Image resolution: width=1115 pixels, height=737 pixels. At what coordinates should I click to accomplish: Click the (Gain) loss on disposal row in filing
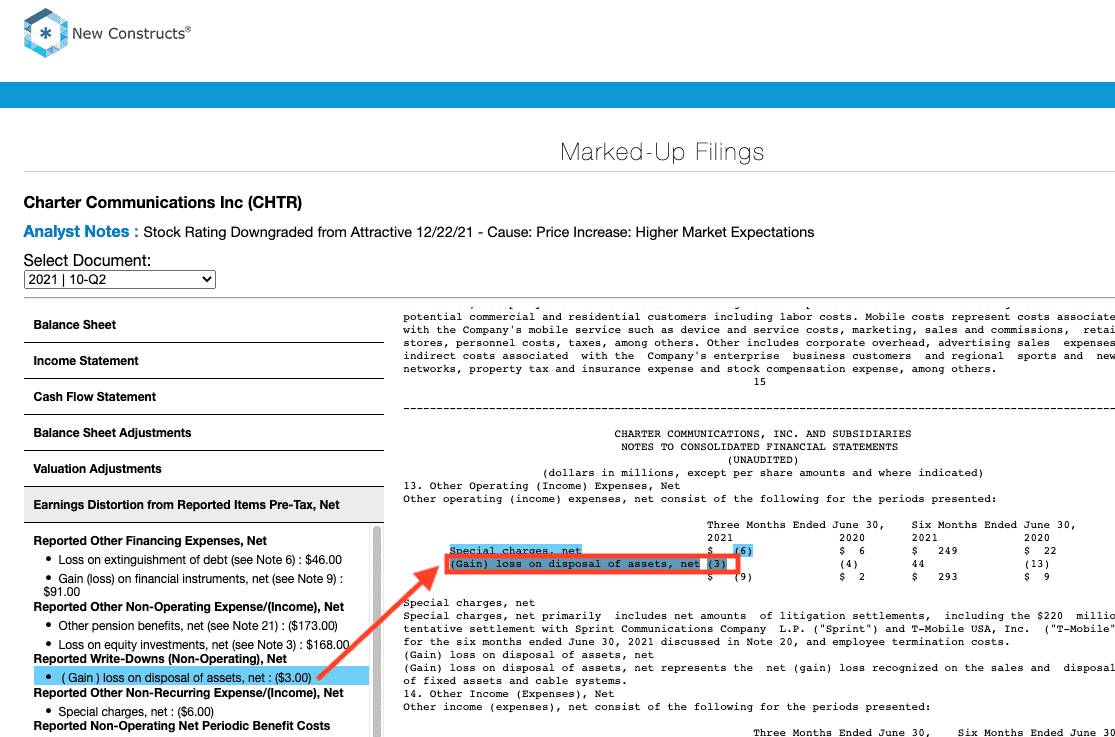coord(594,564)
